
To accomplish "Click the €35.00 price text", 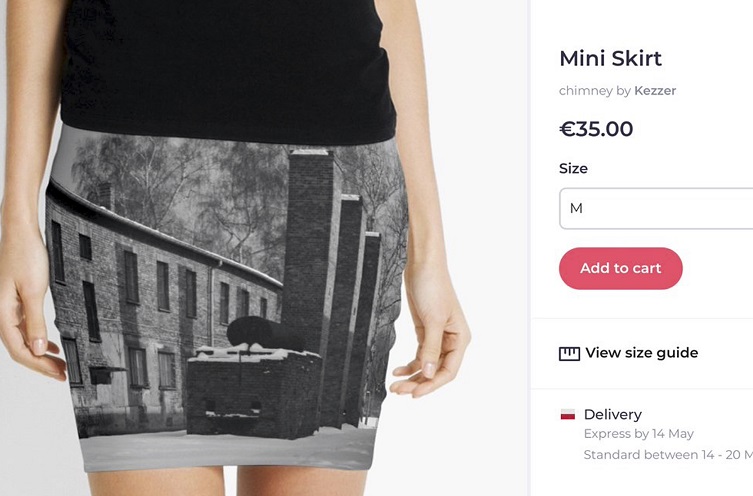I will pos(596,129).
